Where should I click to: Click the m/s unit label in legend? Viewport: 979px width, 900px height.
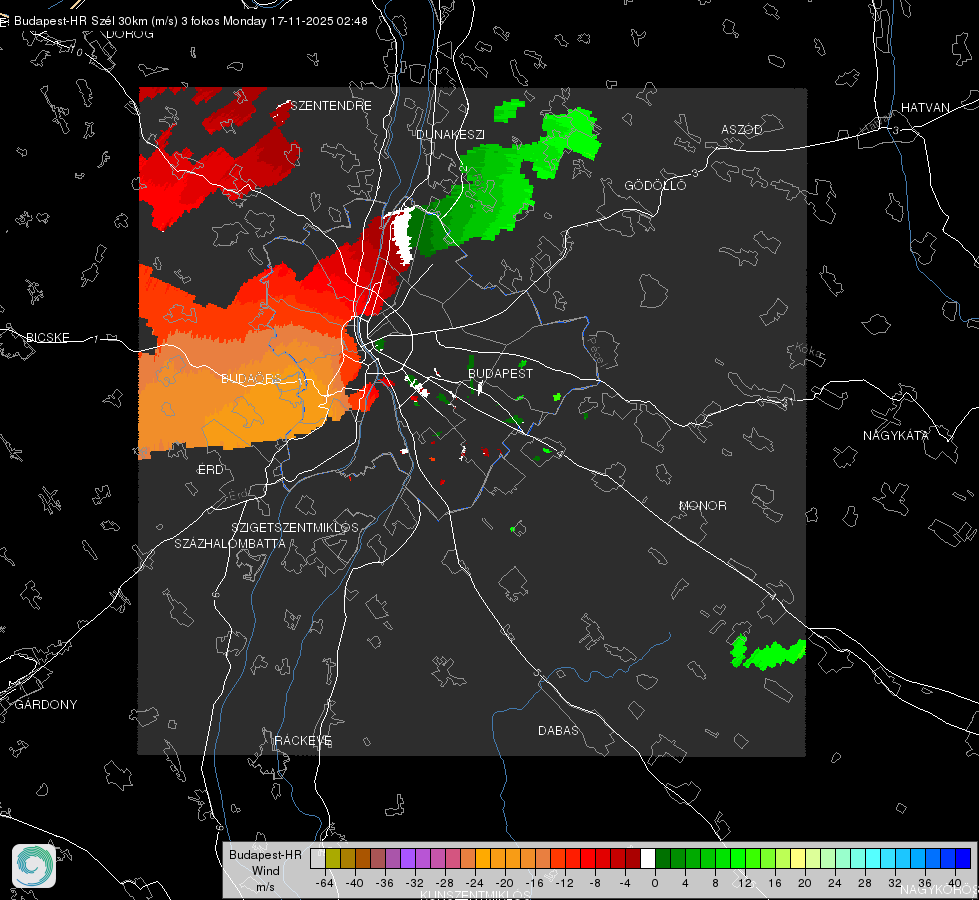click(265, 886)
